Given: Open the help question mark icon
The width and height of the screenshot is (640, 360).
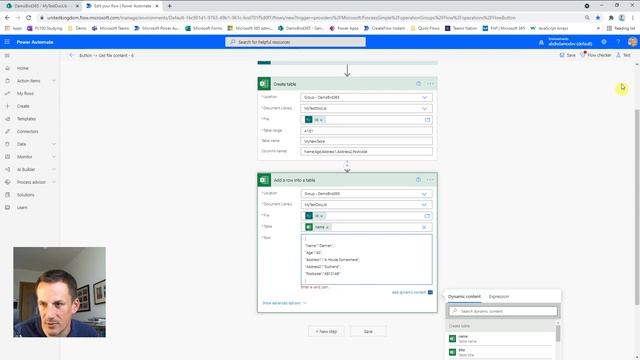Looking at the screenshot, I should 618,42.
